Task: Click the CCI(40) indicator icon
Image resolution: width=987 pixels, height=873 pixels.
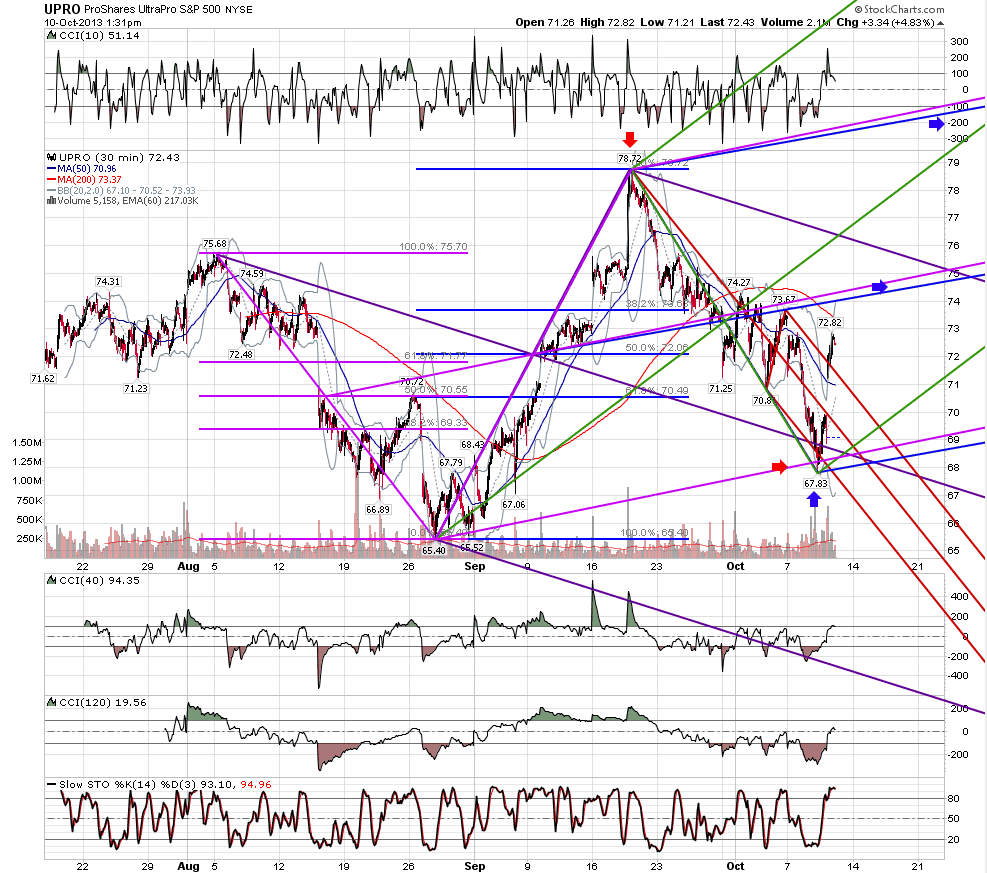Action: point(52,580)
